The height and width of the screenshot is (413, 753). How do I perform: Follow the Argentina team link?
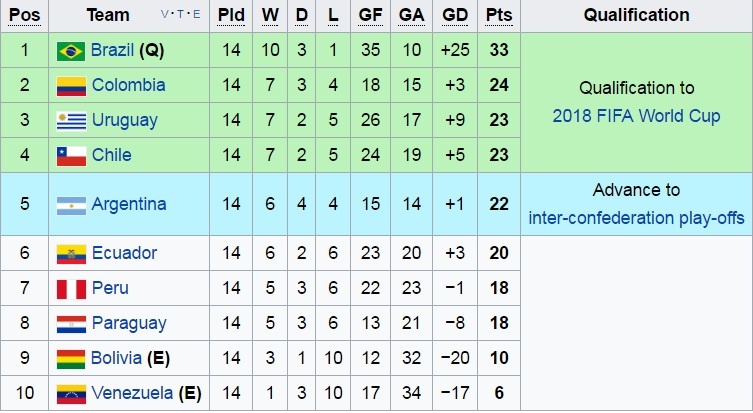(128, 204)
